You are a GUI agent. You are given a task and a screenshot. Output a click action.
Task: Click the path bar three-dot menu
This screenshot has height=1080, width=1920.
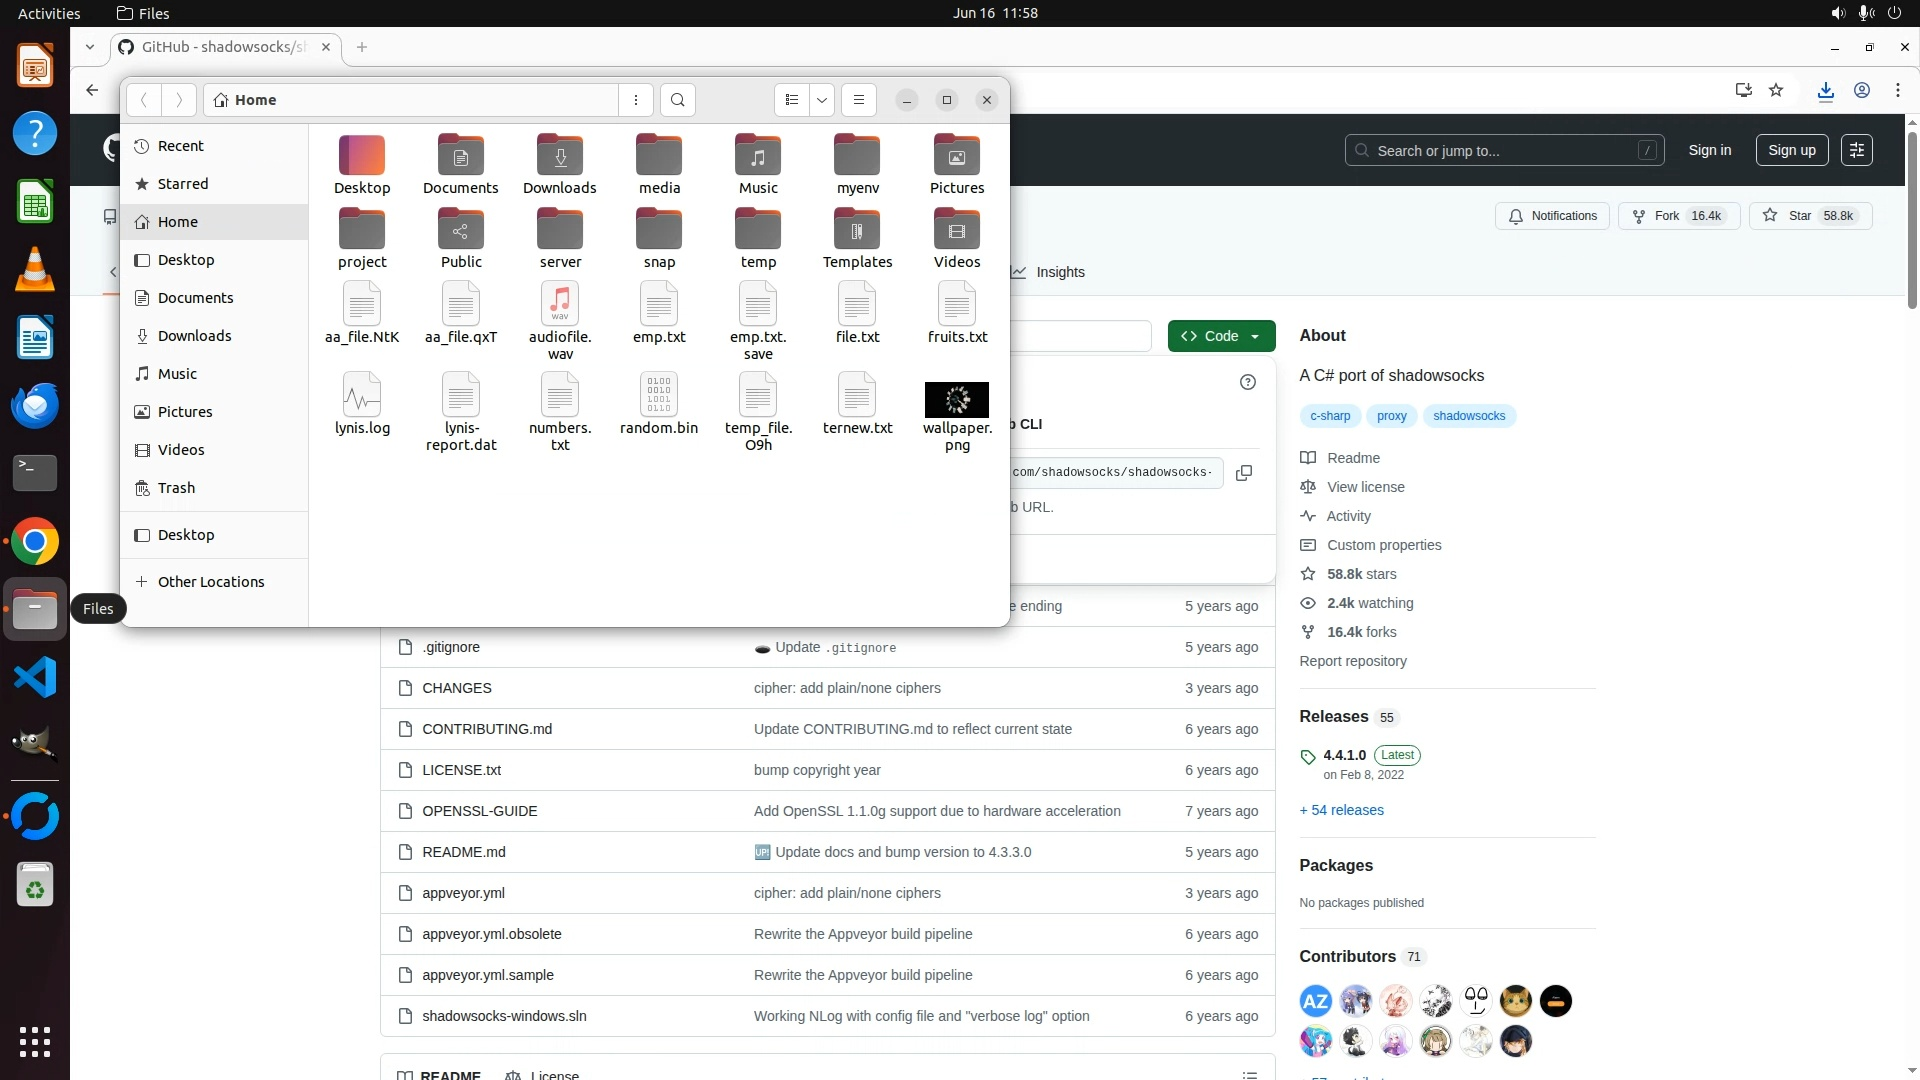pyautogui.click(x=636, y=100)
